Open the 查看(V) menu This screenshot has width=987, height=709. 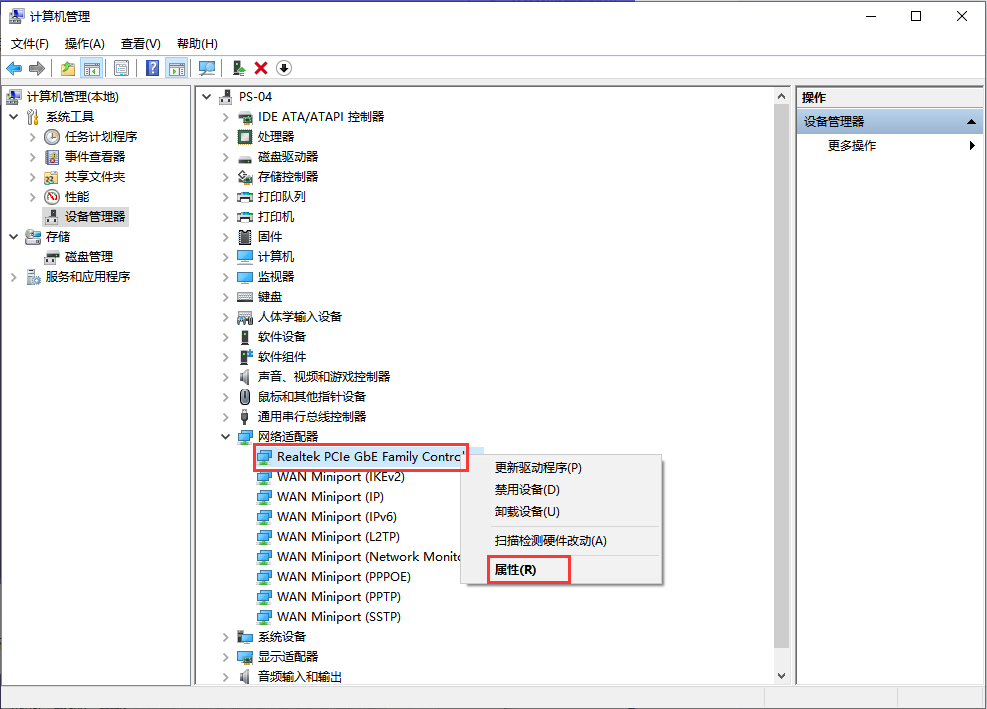pyautogui.click(x=140, y=43)
